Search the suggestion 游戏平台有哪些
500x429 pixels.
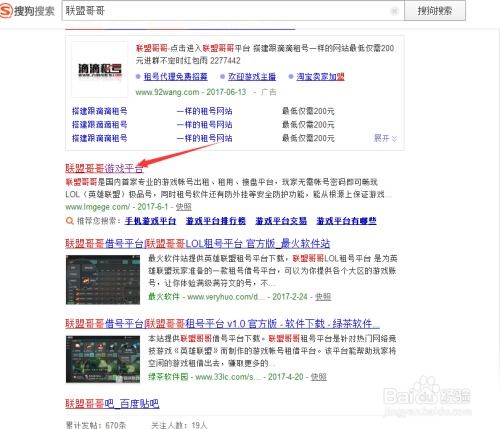point(346,221)
